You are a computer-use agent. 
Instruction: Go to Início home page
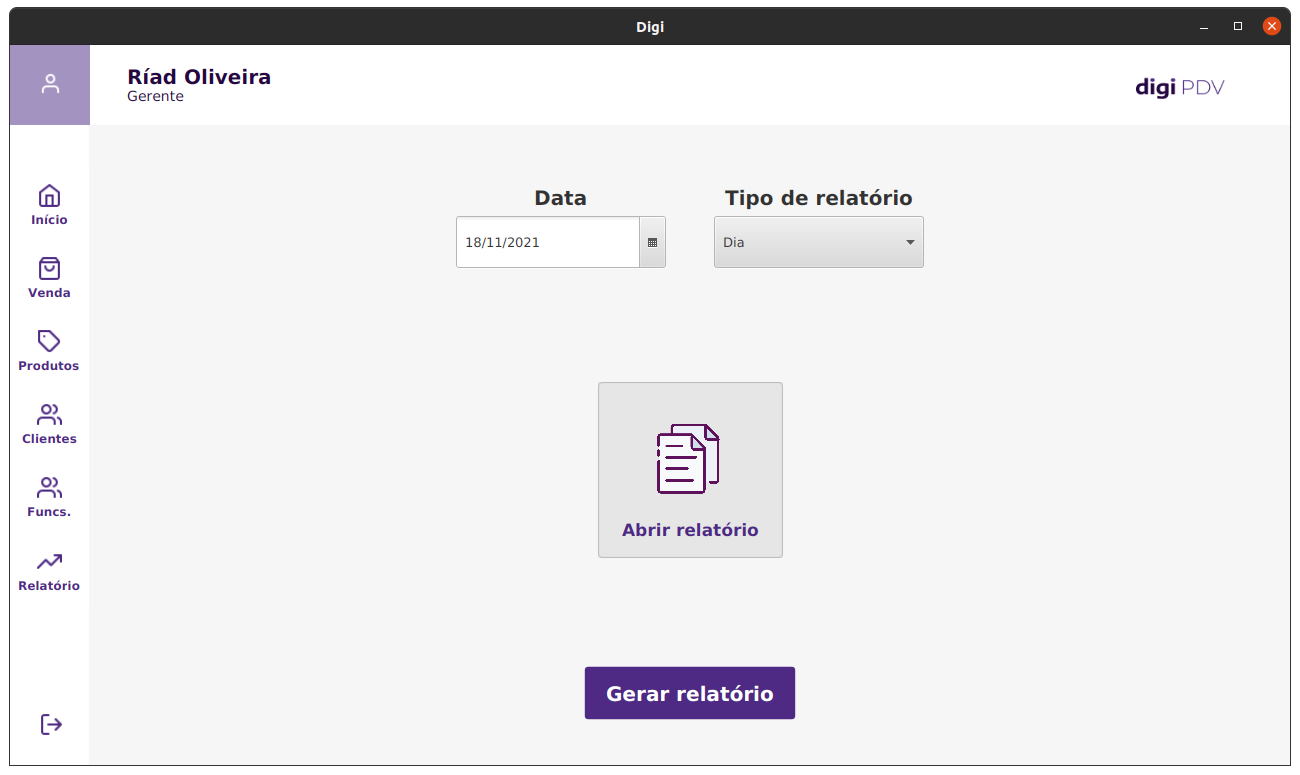click(x=49, y=205)
